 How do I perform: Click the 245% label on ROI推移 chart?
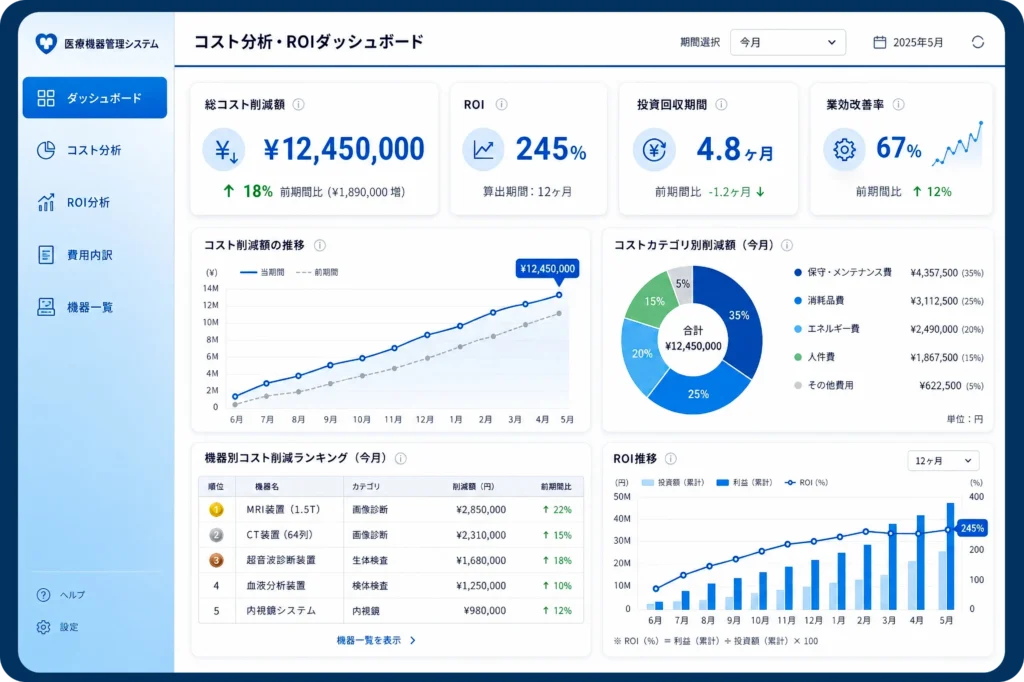click(972, 528)
